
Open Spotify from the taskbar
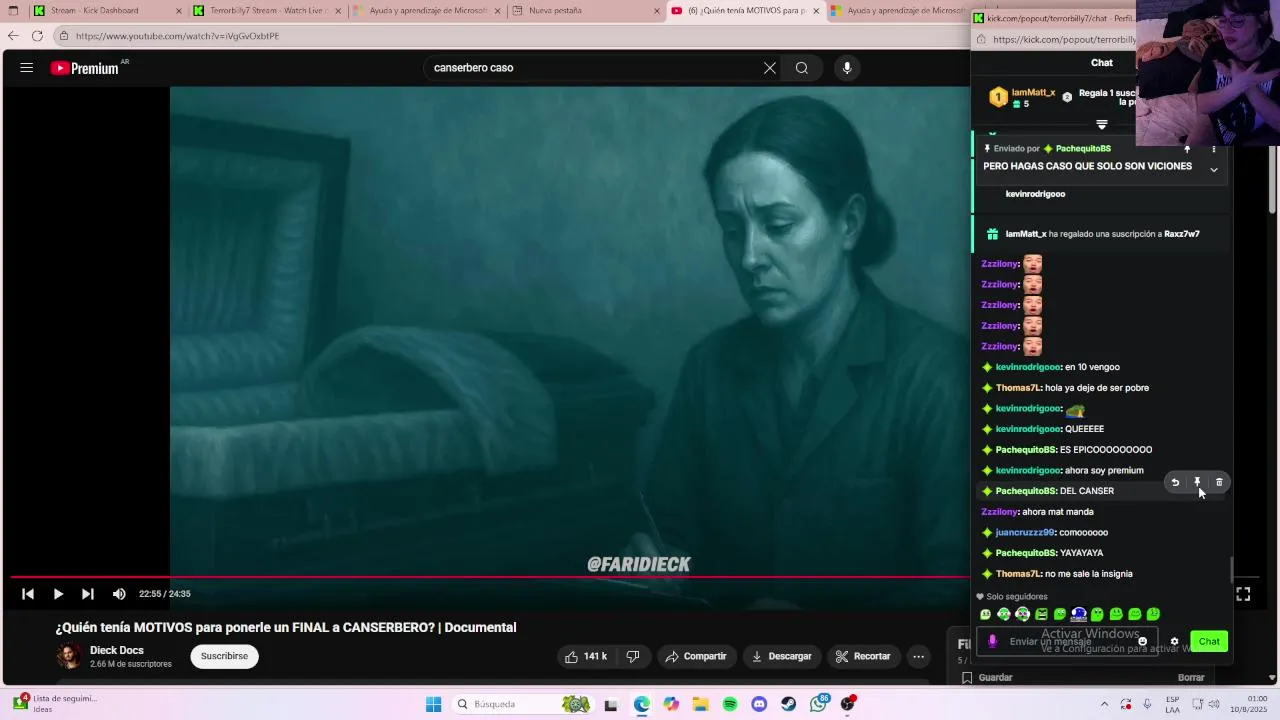[730, 704]
